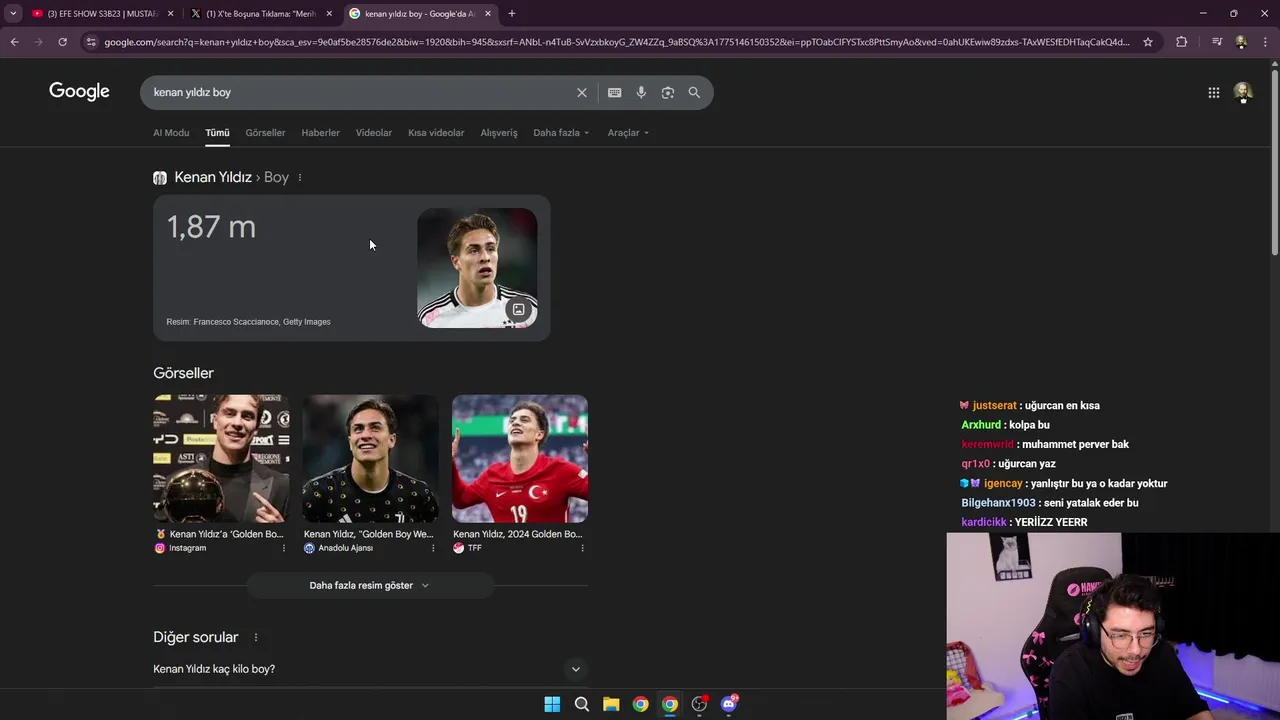1280x720 pixels.
Task: View site information icon in address bar
Action: [x=91, y=42]
